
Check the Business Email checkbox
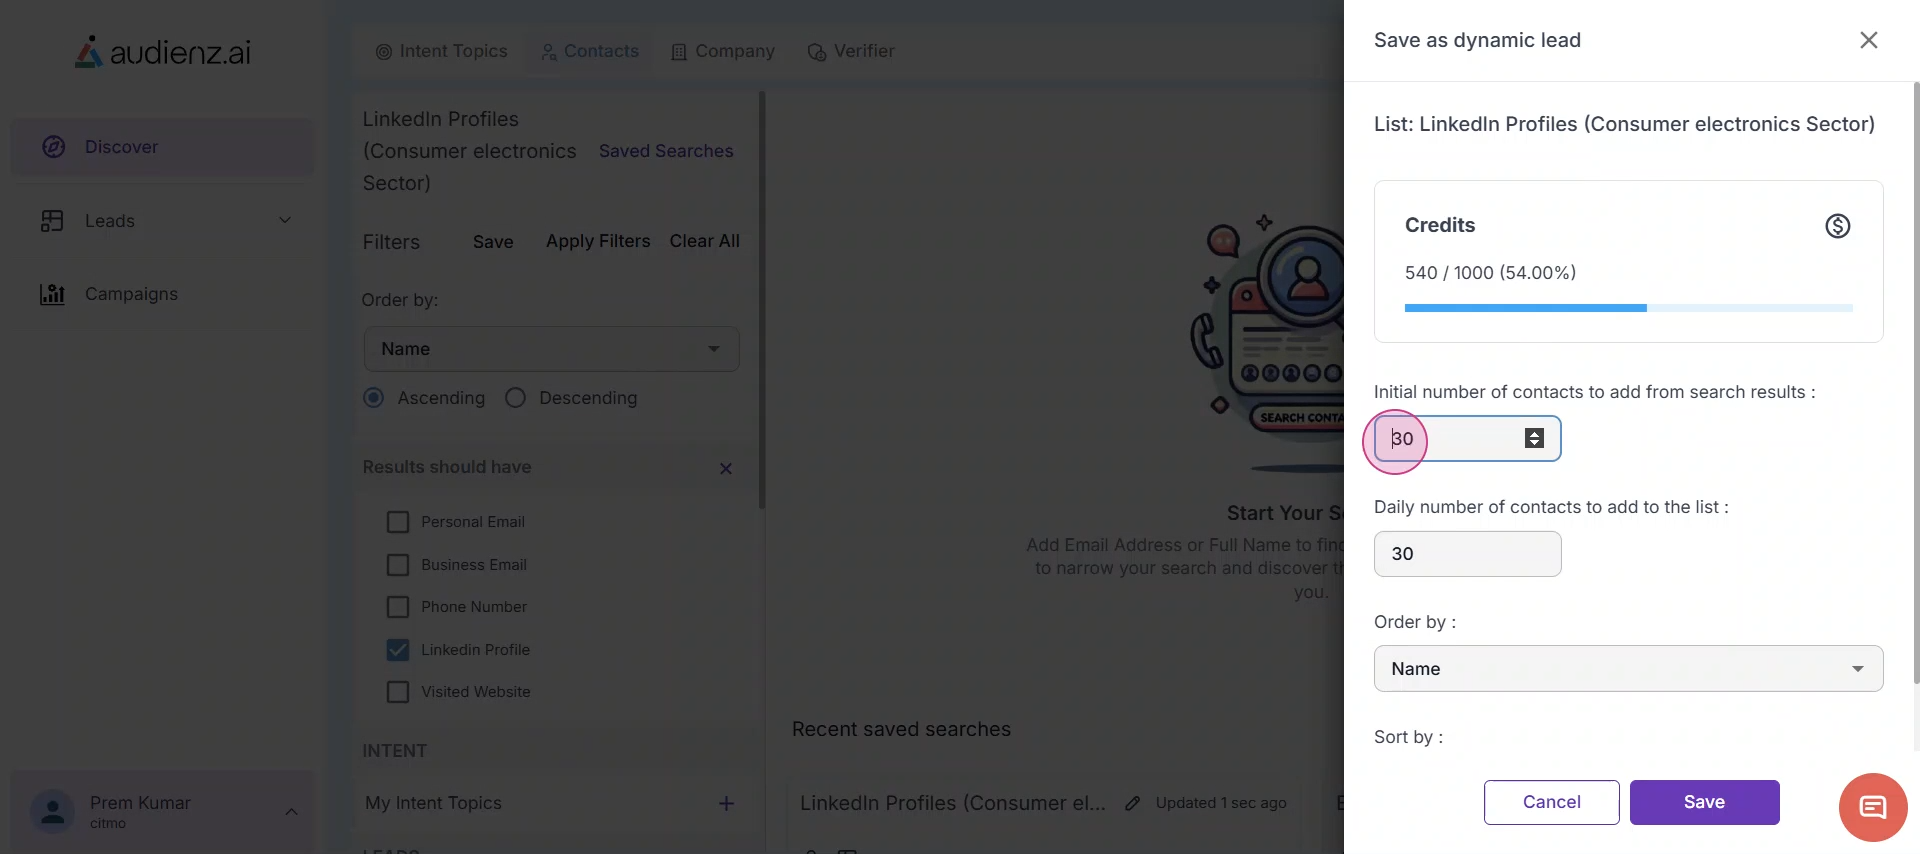coord(398,565)
